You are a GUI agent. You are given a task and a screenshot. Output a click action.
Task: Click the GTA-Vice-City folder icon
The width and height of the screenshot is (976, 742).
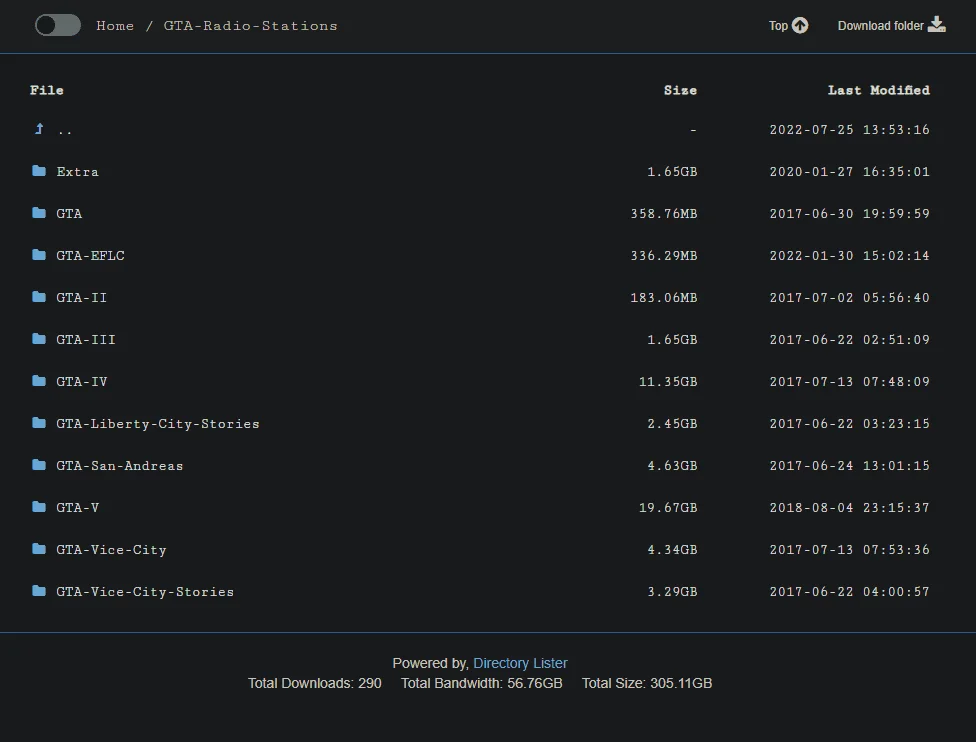tap(39, 549)
